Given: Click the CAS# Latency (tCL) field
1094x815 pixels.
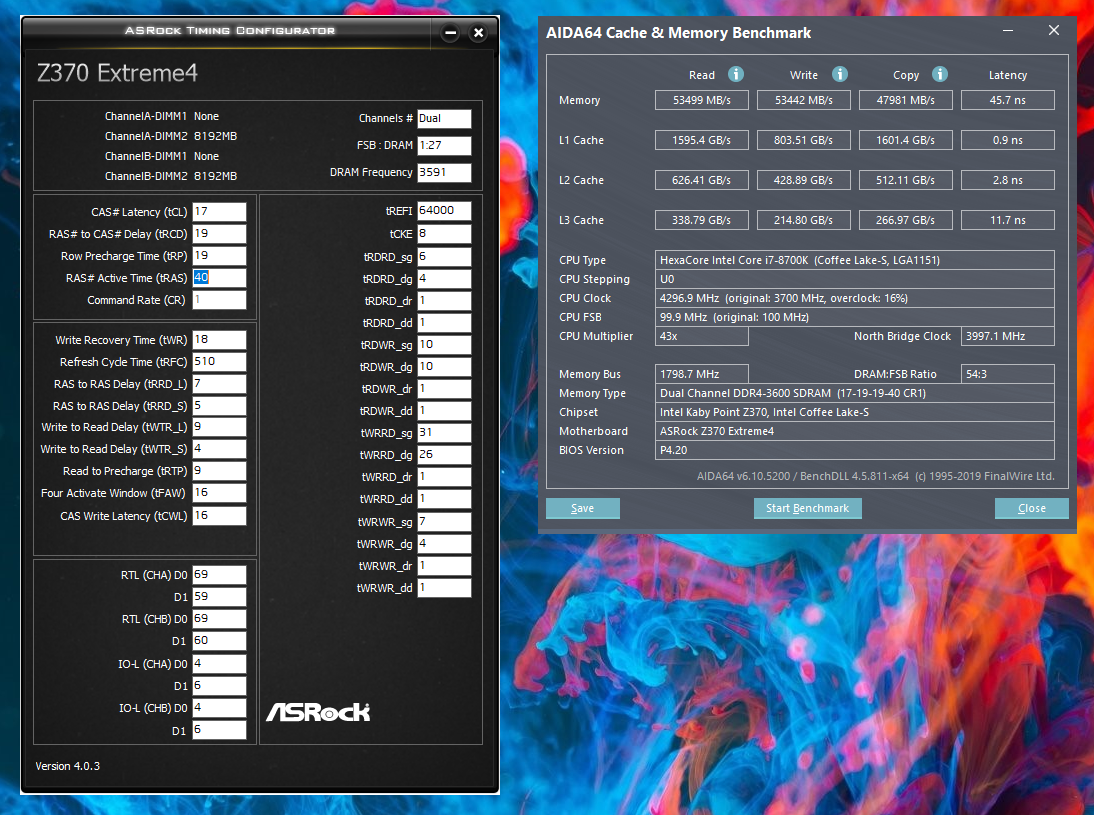Looking at the screenshot, I should (x=219, y=211).
